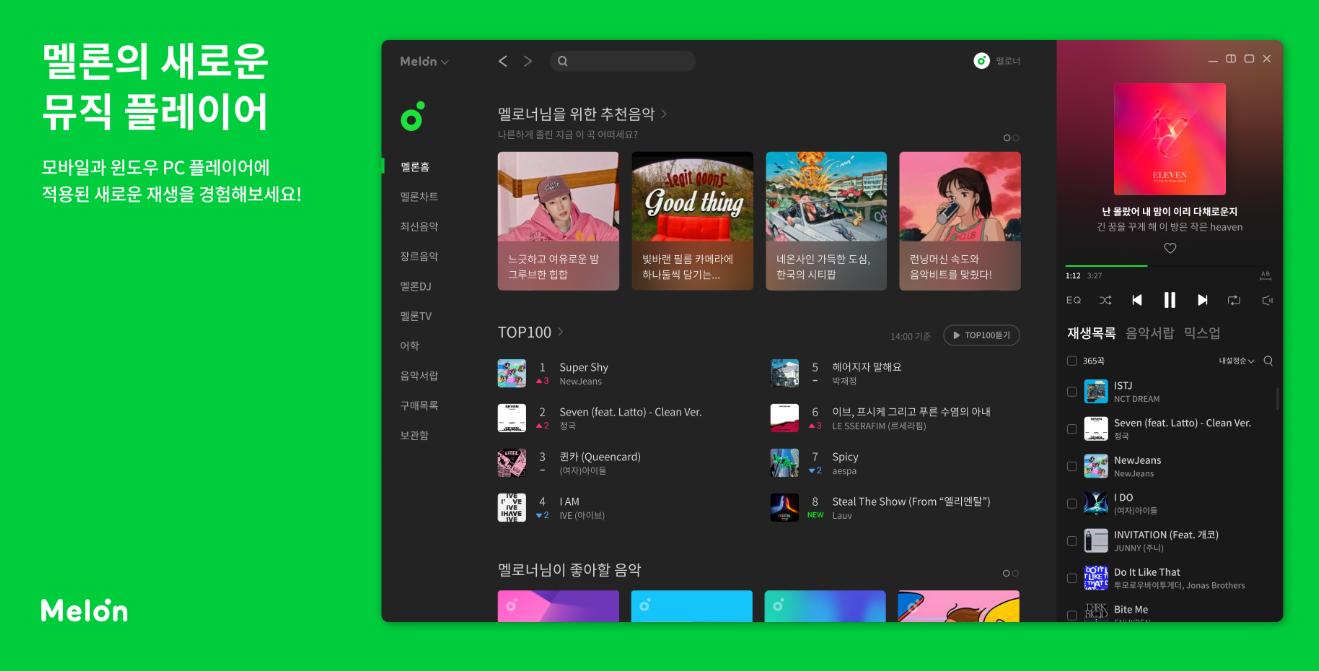Switch to 재생목록 tab
1319x671 pixels.
coord(1091,333)
